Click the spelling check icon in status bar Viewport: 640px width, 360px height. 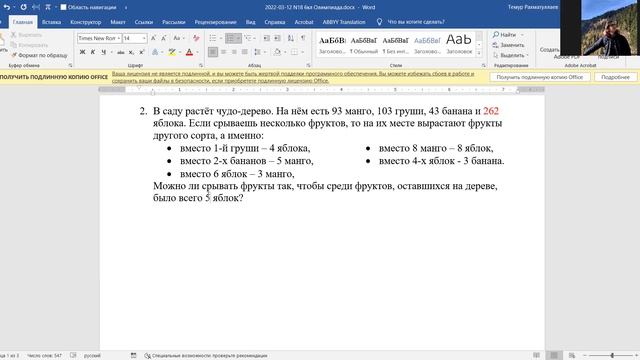pos(73,356)
